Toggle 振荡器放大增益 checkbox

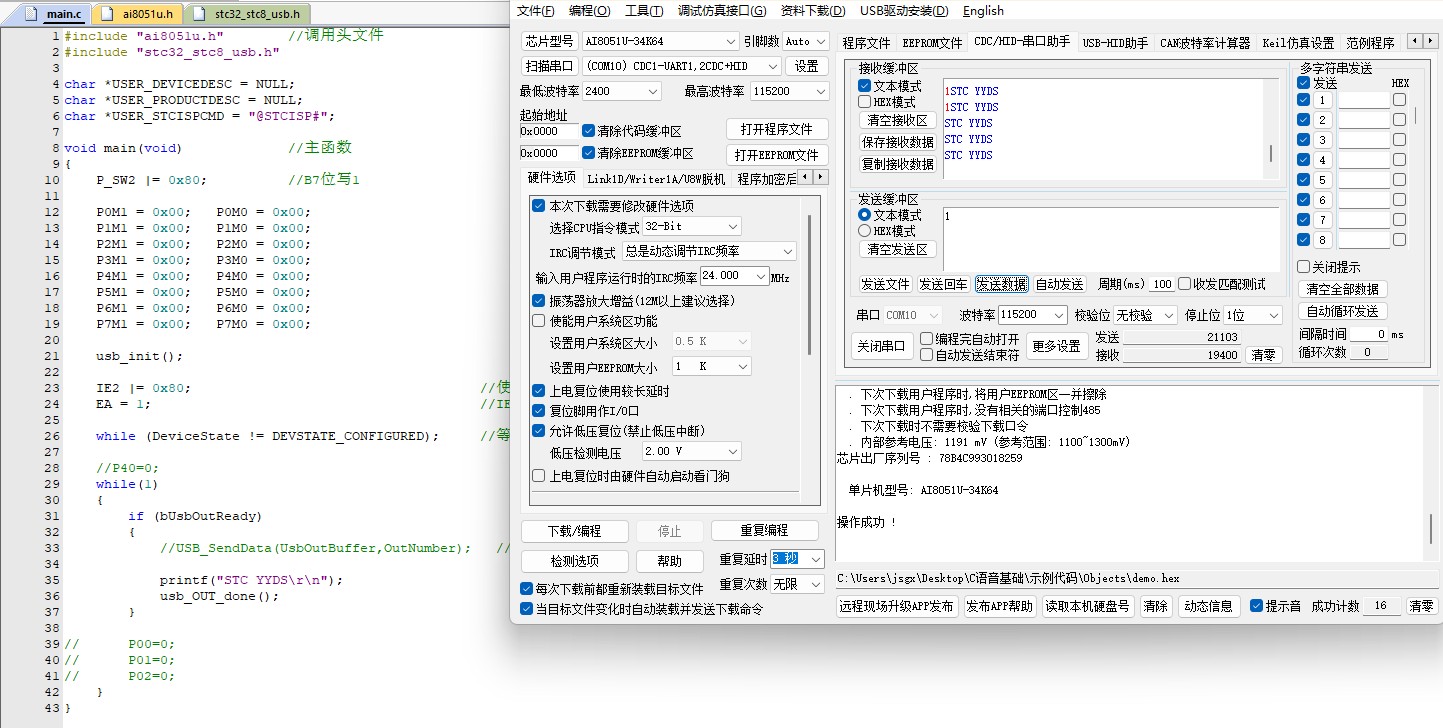click(x=539, y=301)
